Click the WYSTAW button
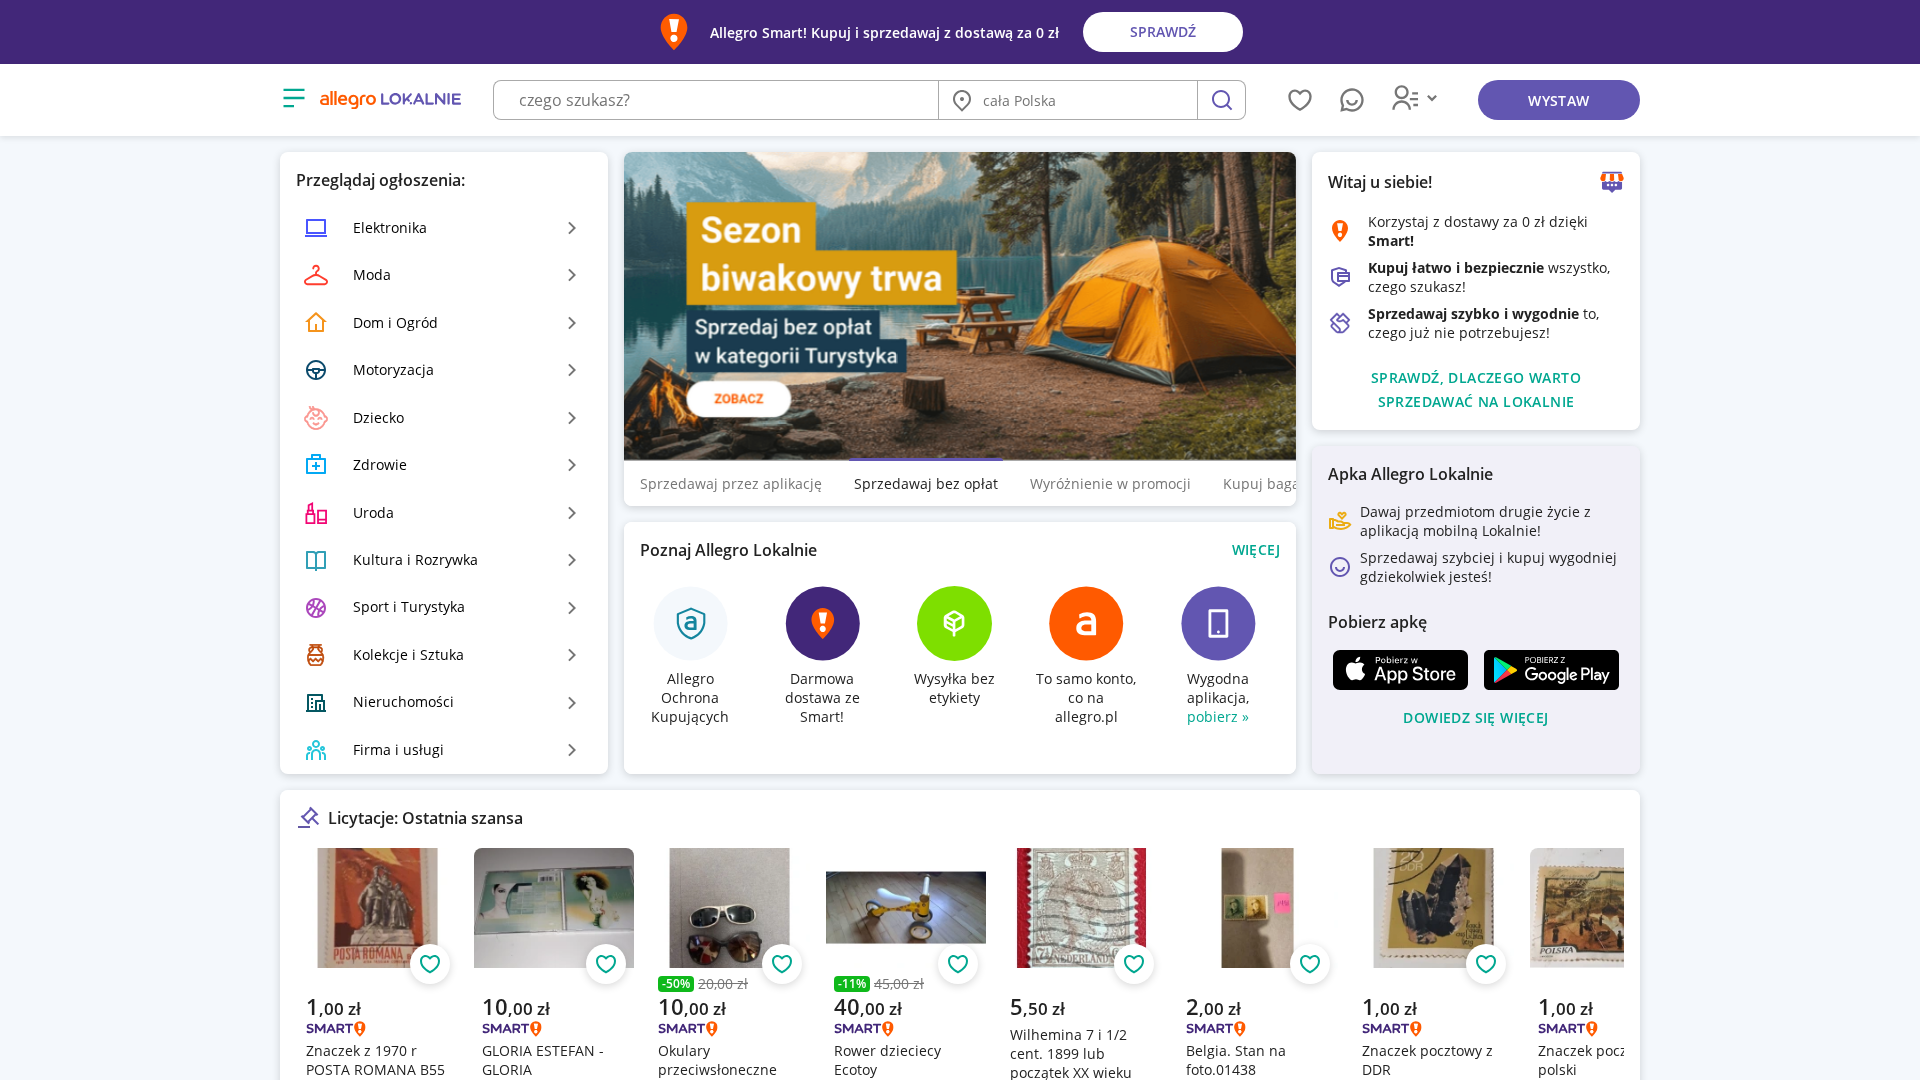 click(1559, 100)
